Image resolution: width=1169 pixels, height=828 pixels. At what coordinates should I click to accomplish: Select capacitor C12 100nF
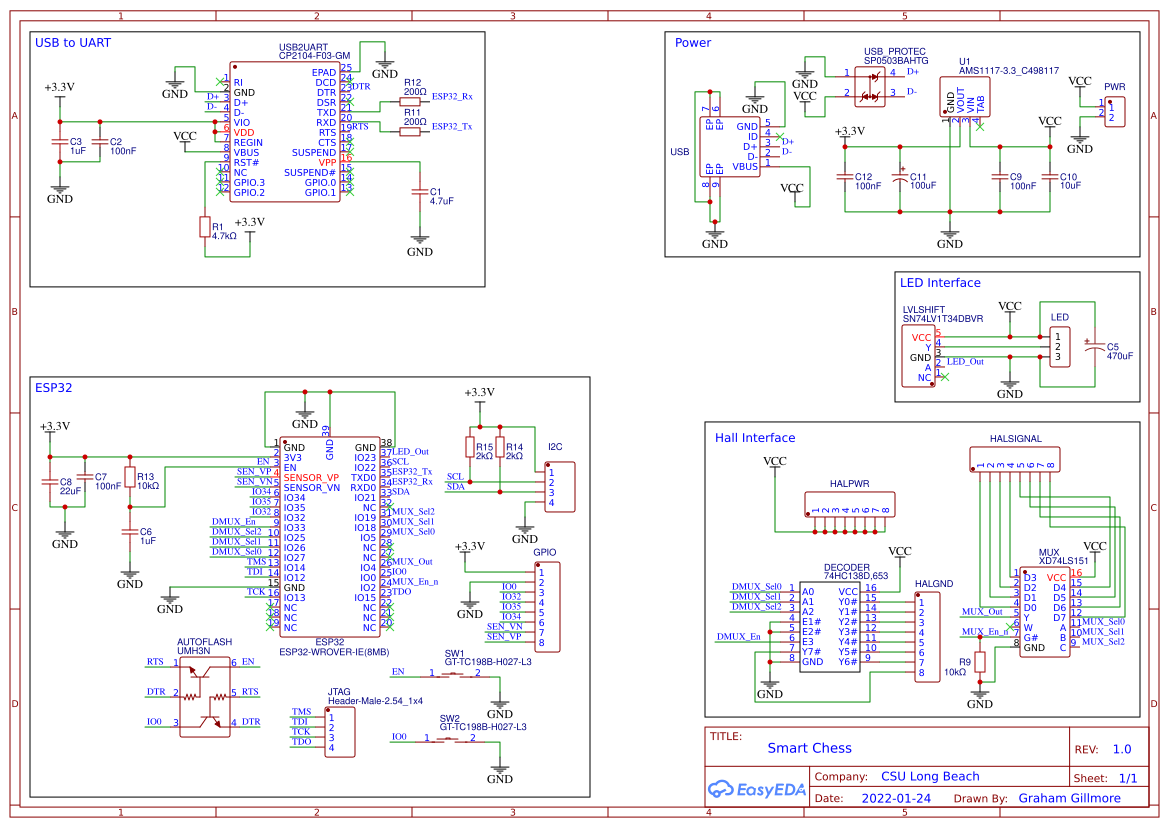(x=845, y=177)
